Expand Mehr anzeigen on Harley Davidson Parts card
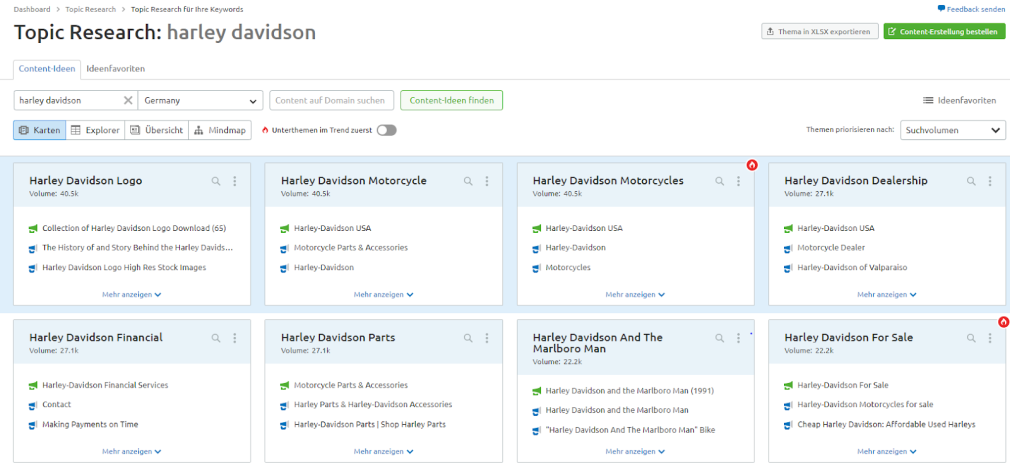1010x467 pixels. (x=383, y=452)
